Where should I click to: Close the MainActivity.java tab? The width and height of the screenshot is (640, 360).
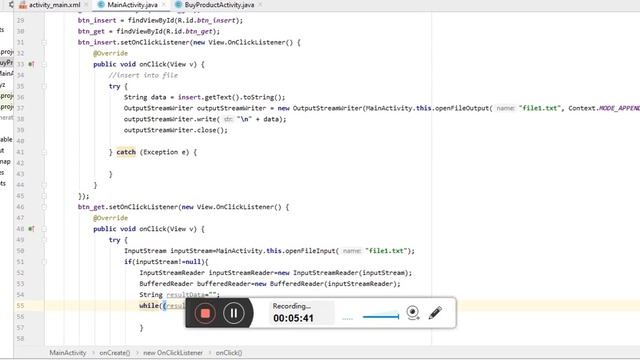(x=164, y=5)
